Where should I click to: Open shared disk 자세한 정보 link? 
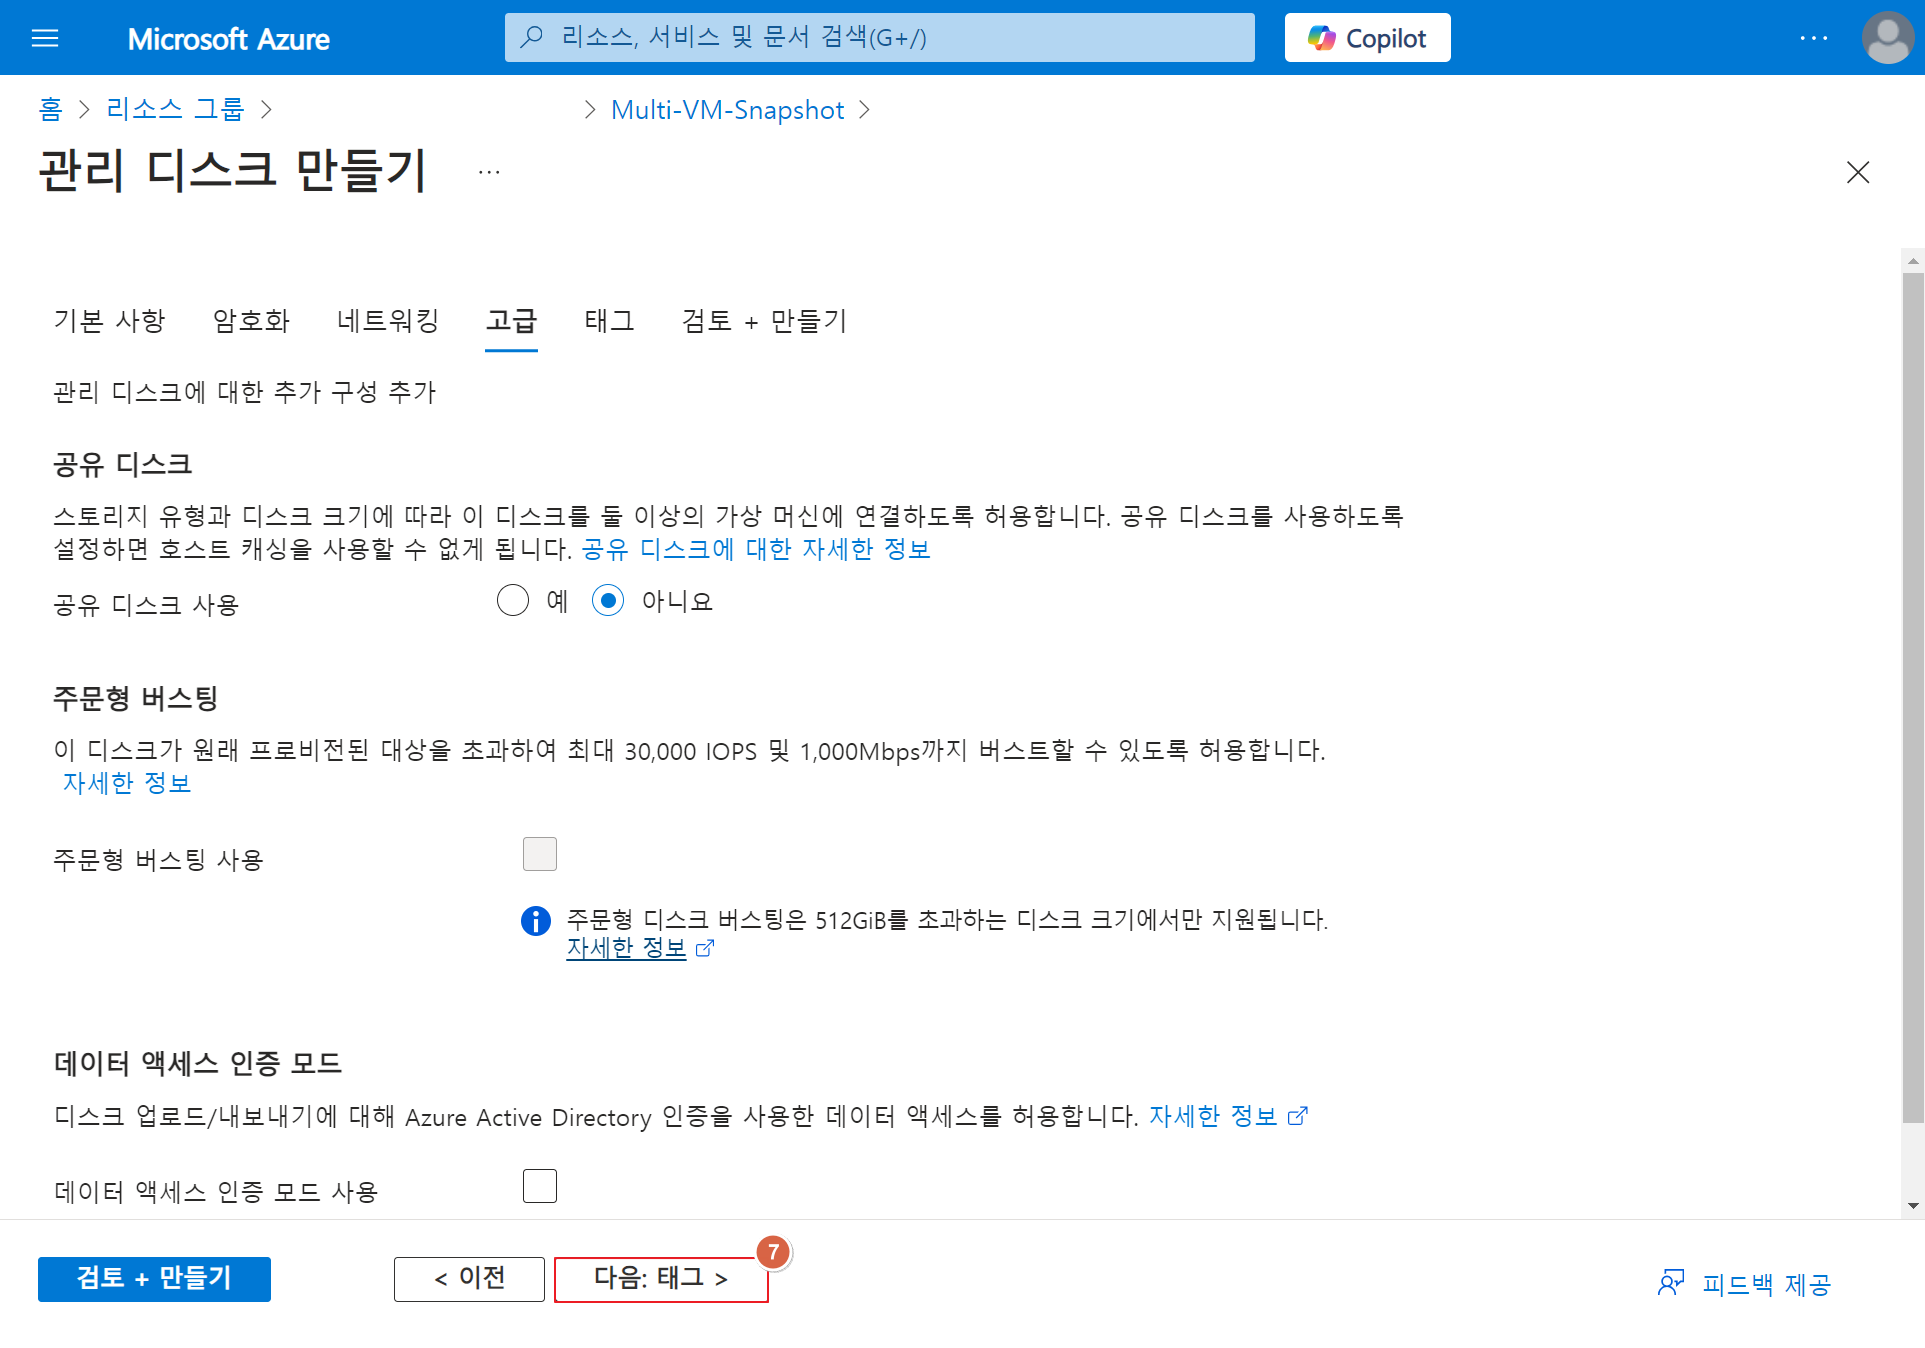pyautogui.click(x=756, y=549)
